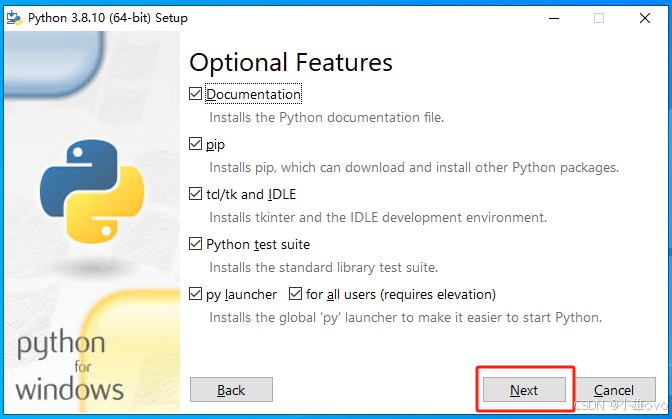Click the pip description text

pos(413,167)
